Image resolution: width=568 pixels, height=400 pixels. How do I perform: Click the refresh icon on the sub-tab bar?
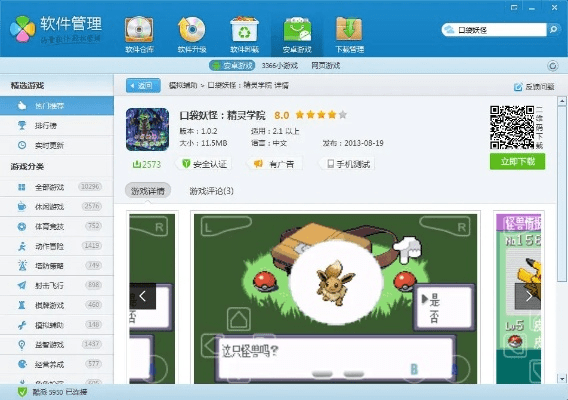[552, 66]
